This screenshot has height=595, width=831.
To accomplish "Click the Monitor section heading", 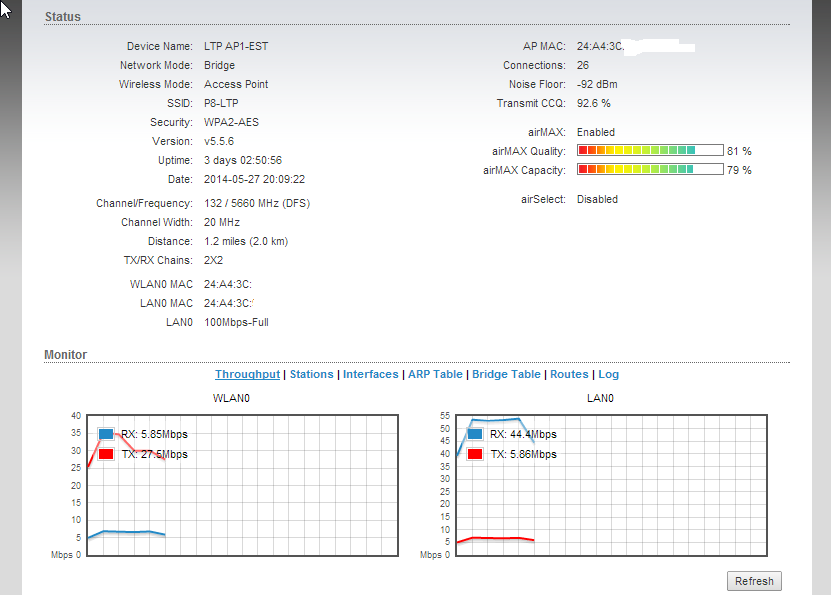I will click(x=65, y=354).
